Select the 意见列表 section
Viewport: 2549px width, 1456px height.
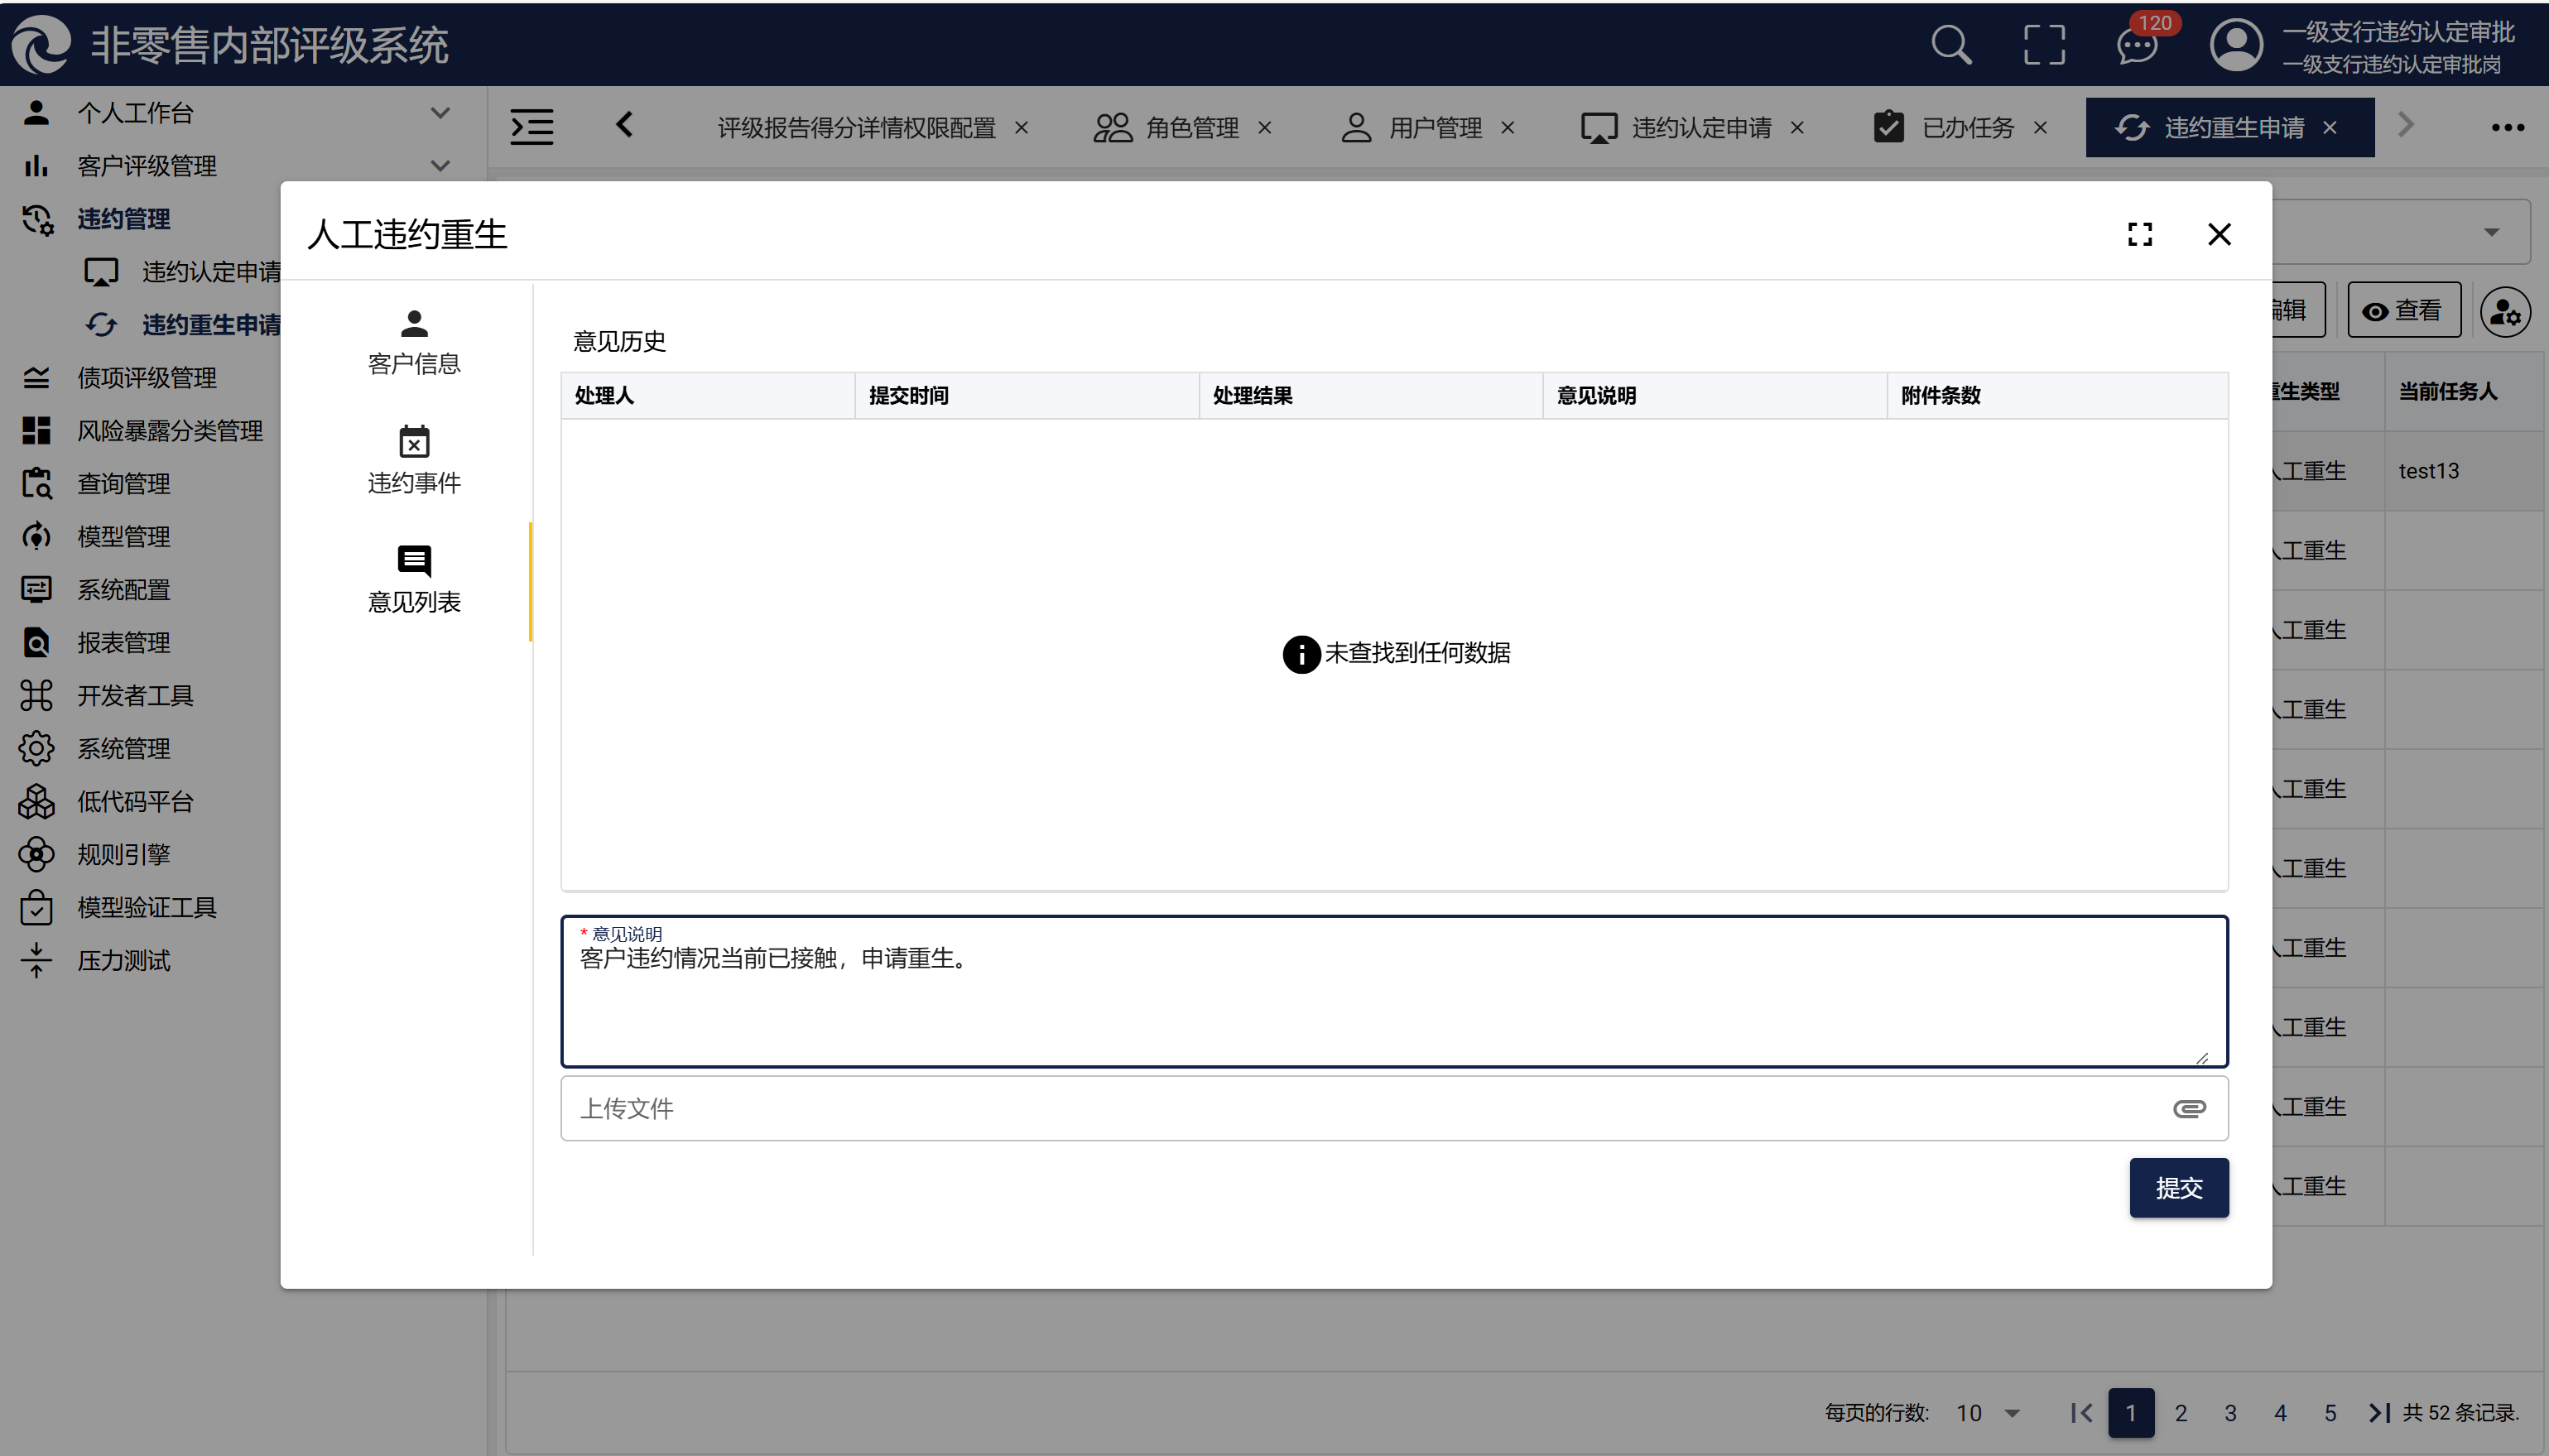point(414,580)
